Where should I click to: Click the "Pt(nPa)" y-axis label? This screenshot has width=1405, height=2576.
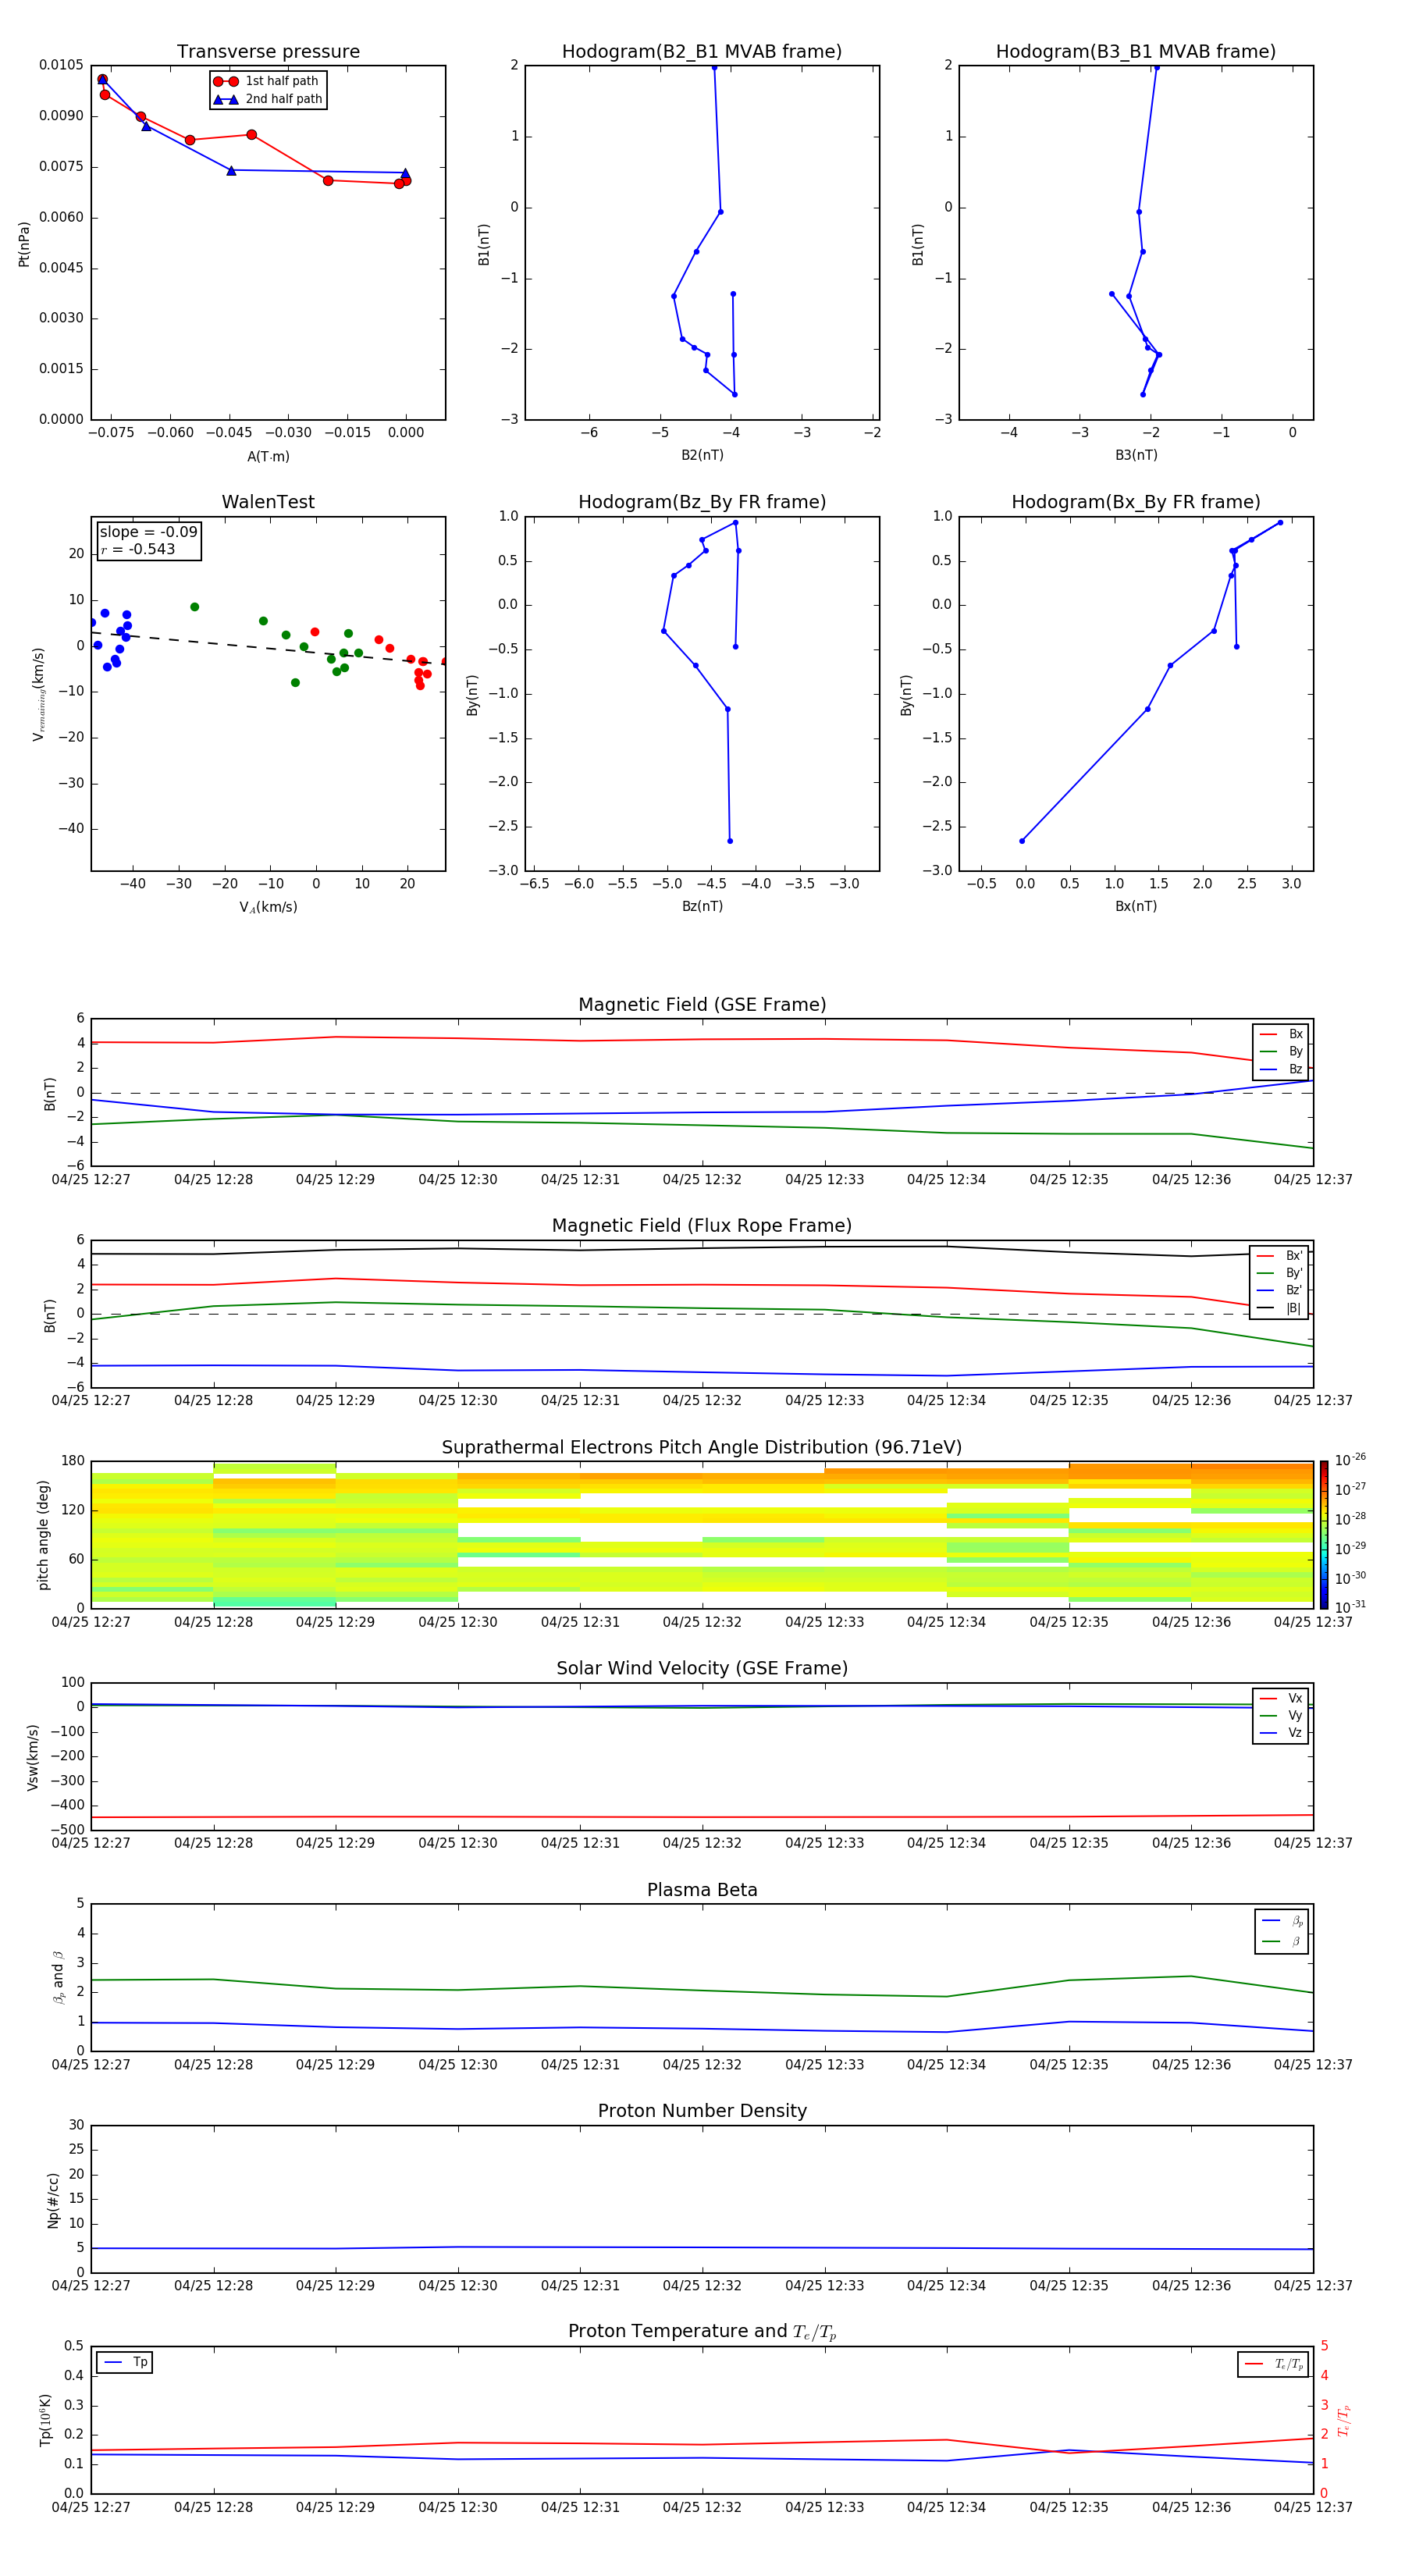pyautogui.click(x=24, y=244)
